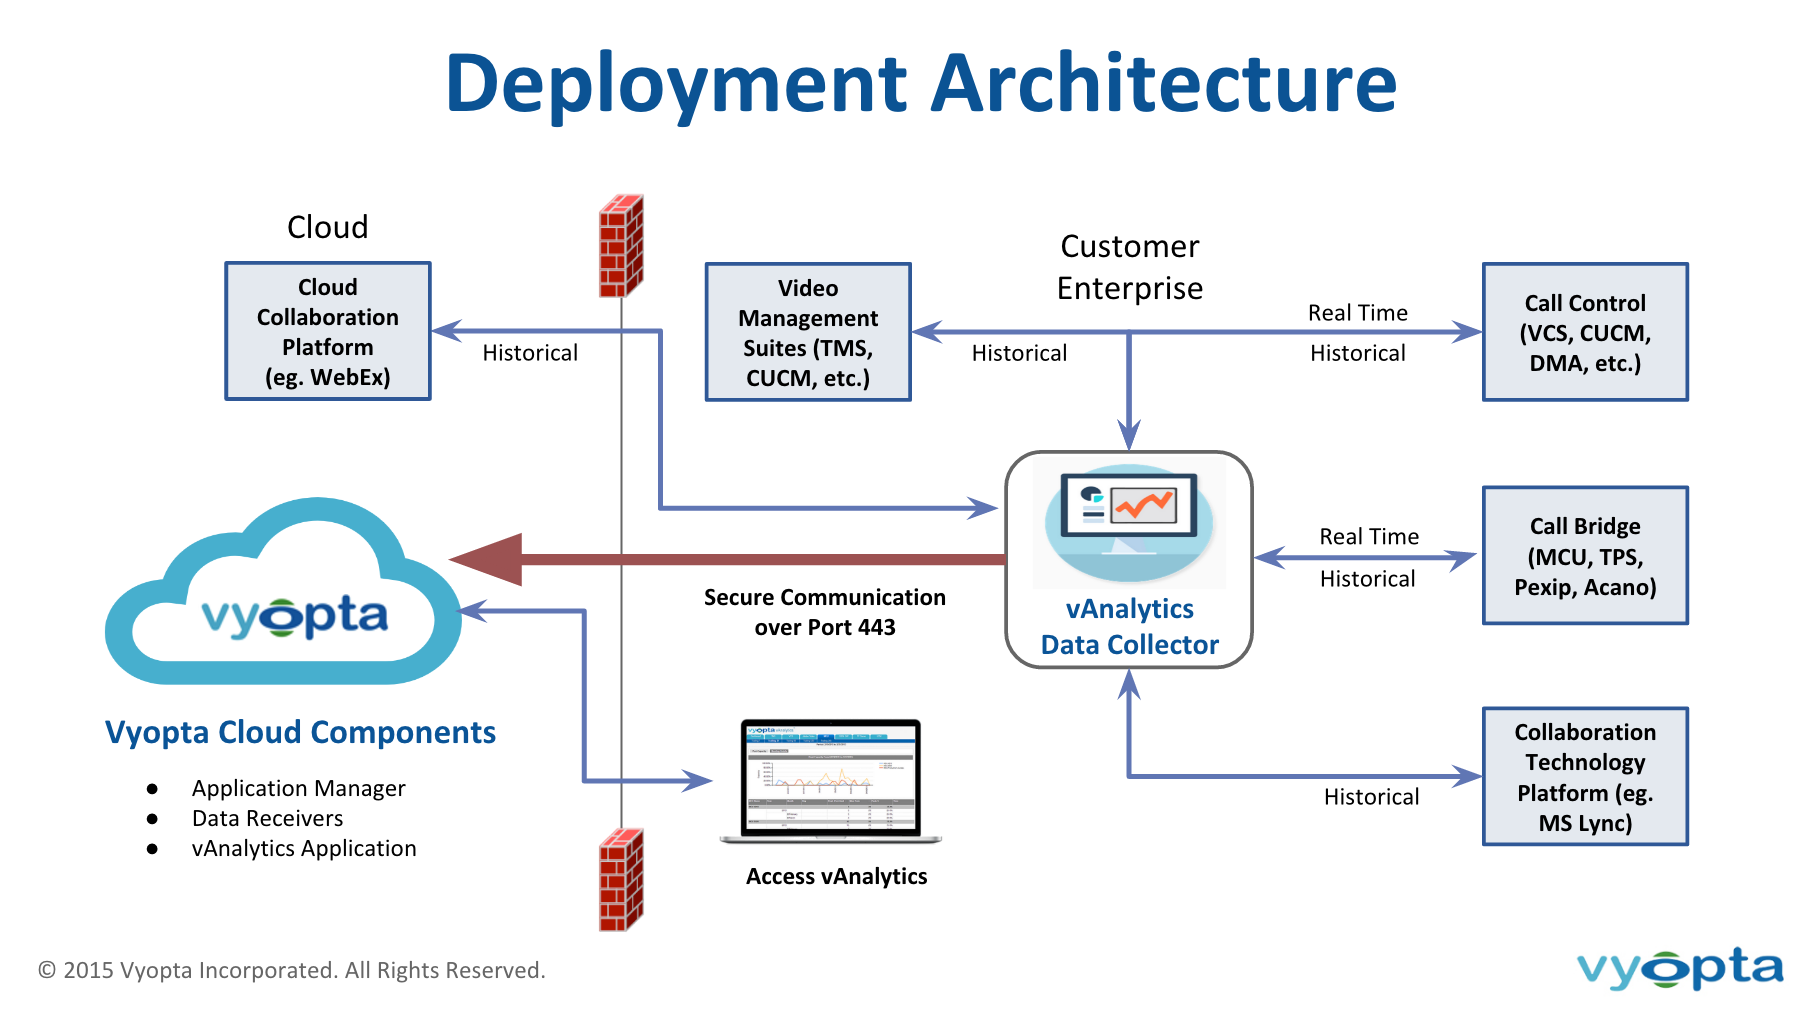The width and height of the screenshot is (1816, 1020).
Task: Click 'Historical' label near Collaboration Technology Platform
Action: [x=1372, y=797]
